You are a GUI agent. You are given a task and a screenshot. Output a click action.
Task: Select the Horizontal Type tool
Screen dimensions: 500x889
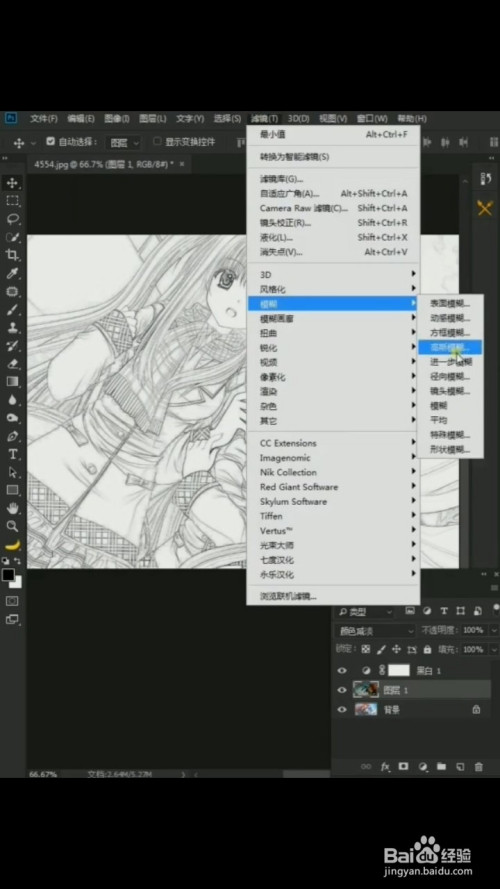(x=12, y=454)
